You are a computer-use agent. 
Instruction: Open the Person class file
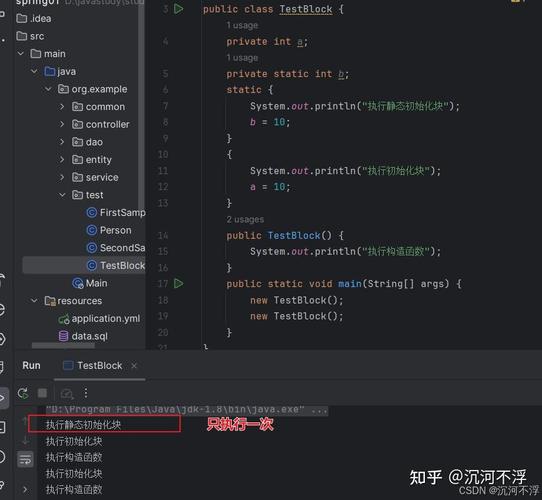click(x=109, y=230)
